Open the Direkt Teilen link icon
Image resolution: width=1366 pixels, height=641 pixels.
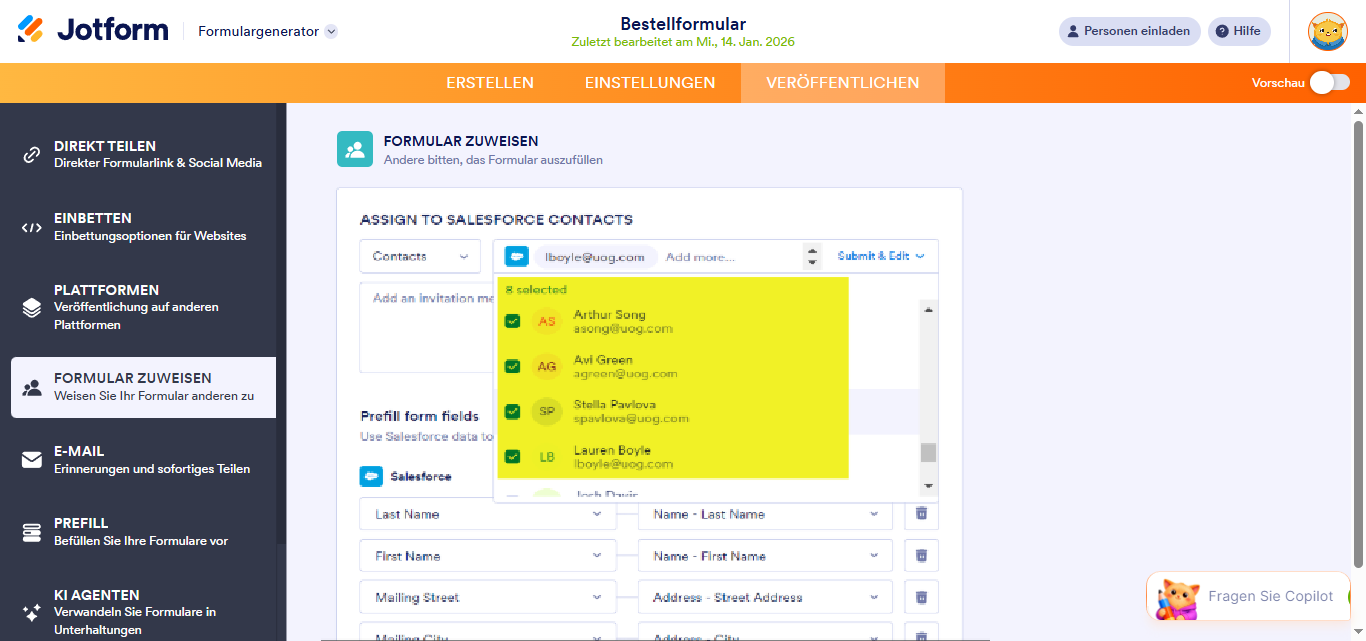[x=32, y=155]
